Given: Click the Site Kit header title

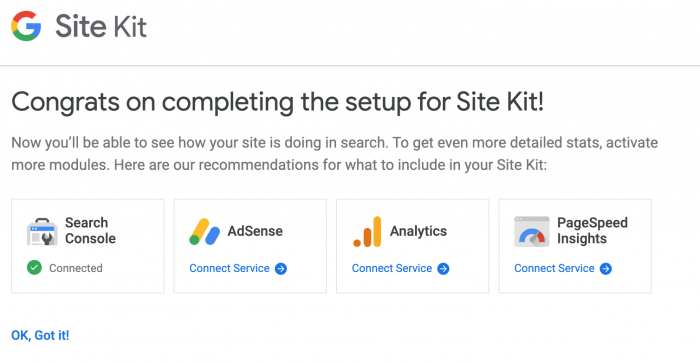Looking at the screenshot, I should 101,26.
